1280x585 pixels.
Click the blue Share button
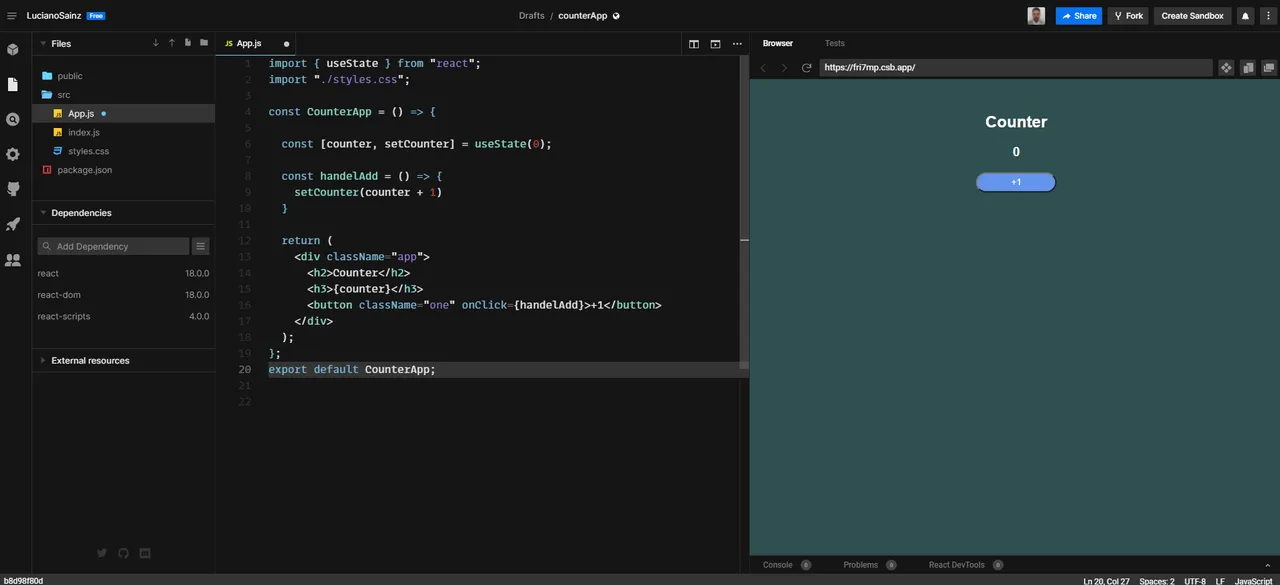(x=1079, y=16)
